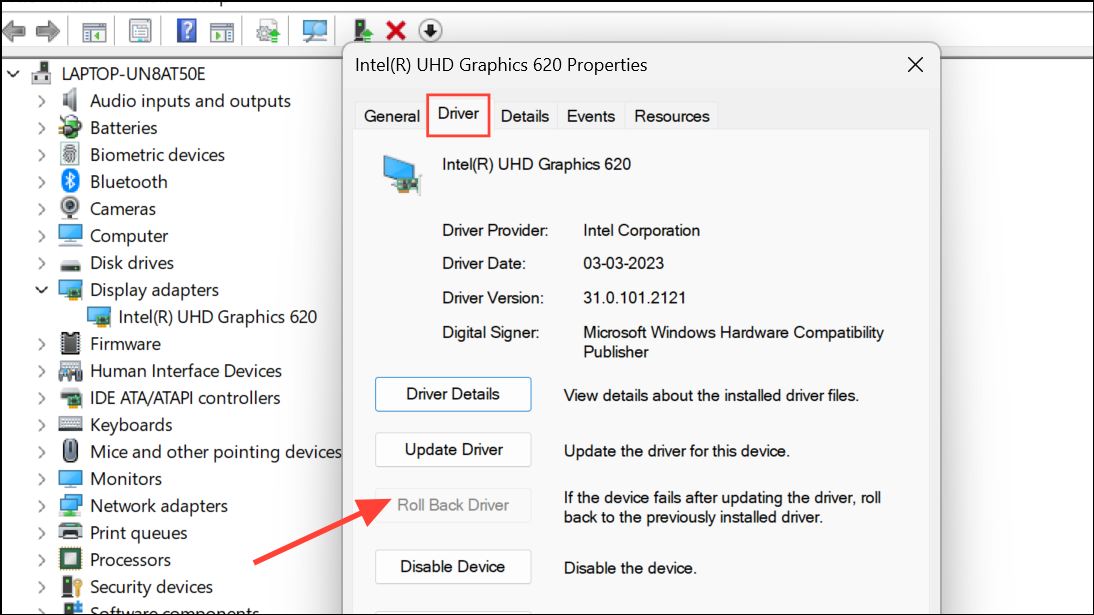
Task: Select Intel(R) UHD Graphics 620 tree item
Action: [x=217, y=317]
